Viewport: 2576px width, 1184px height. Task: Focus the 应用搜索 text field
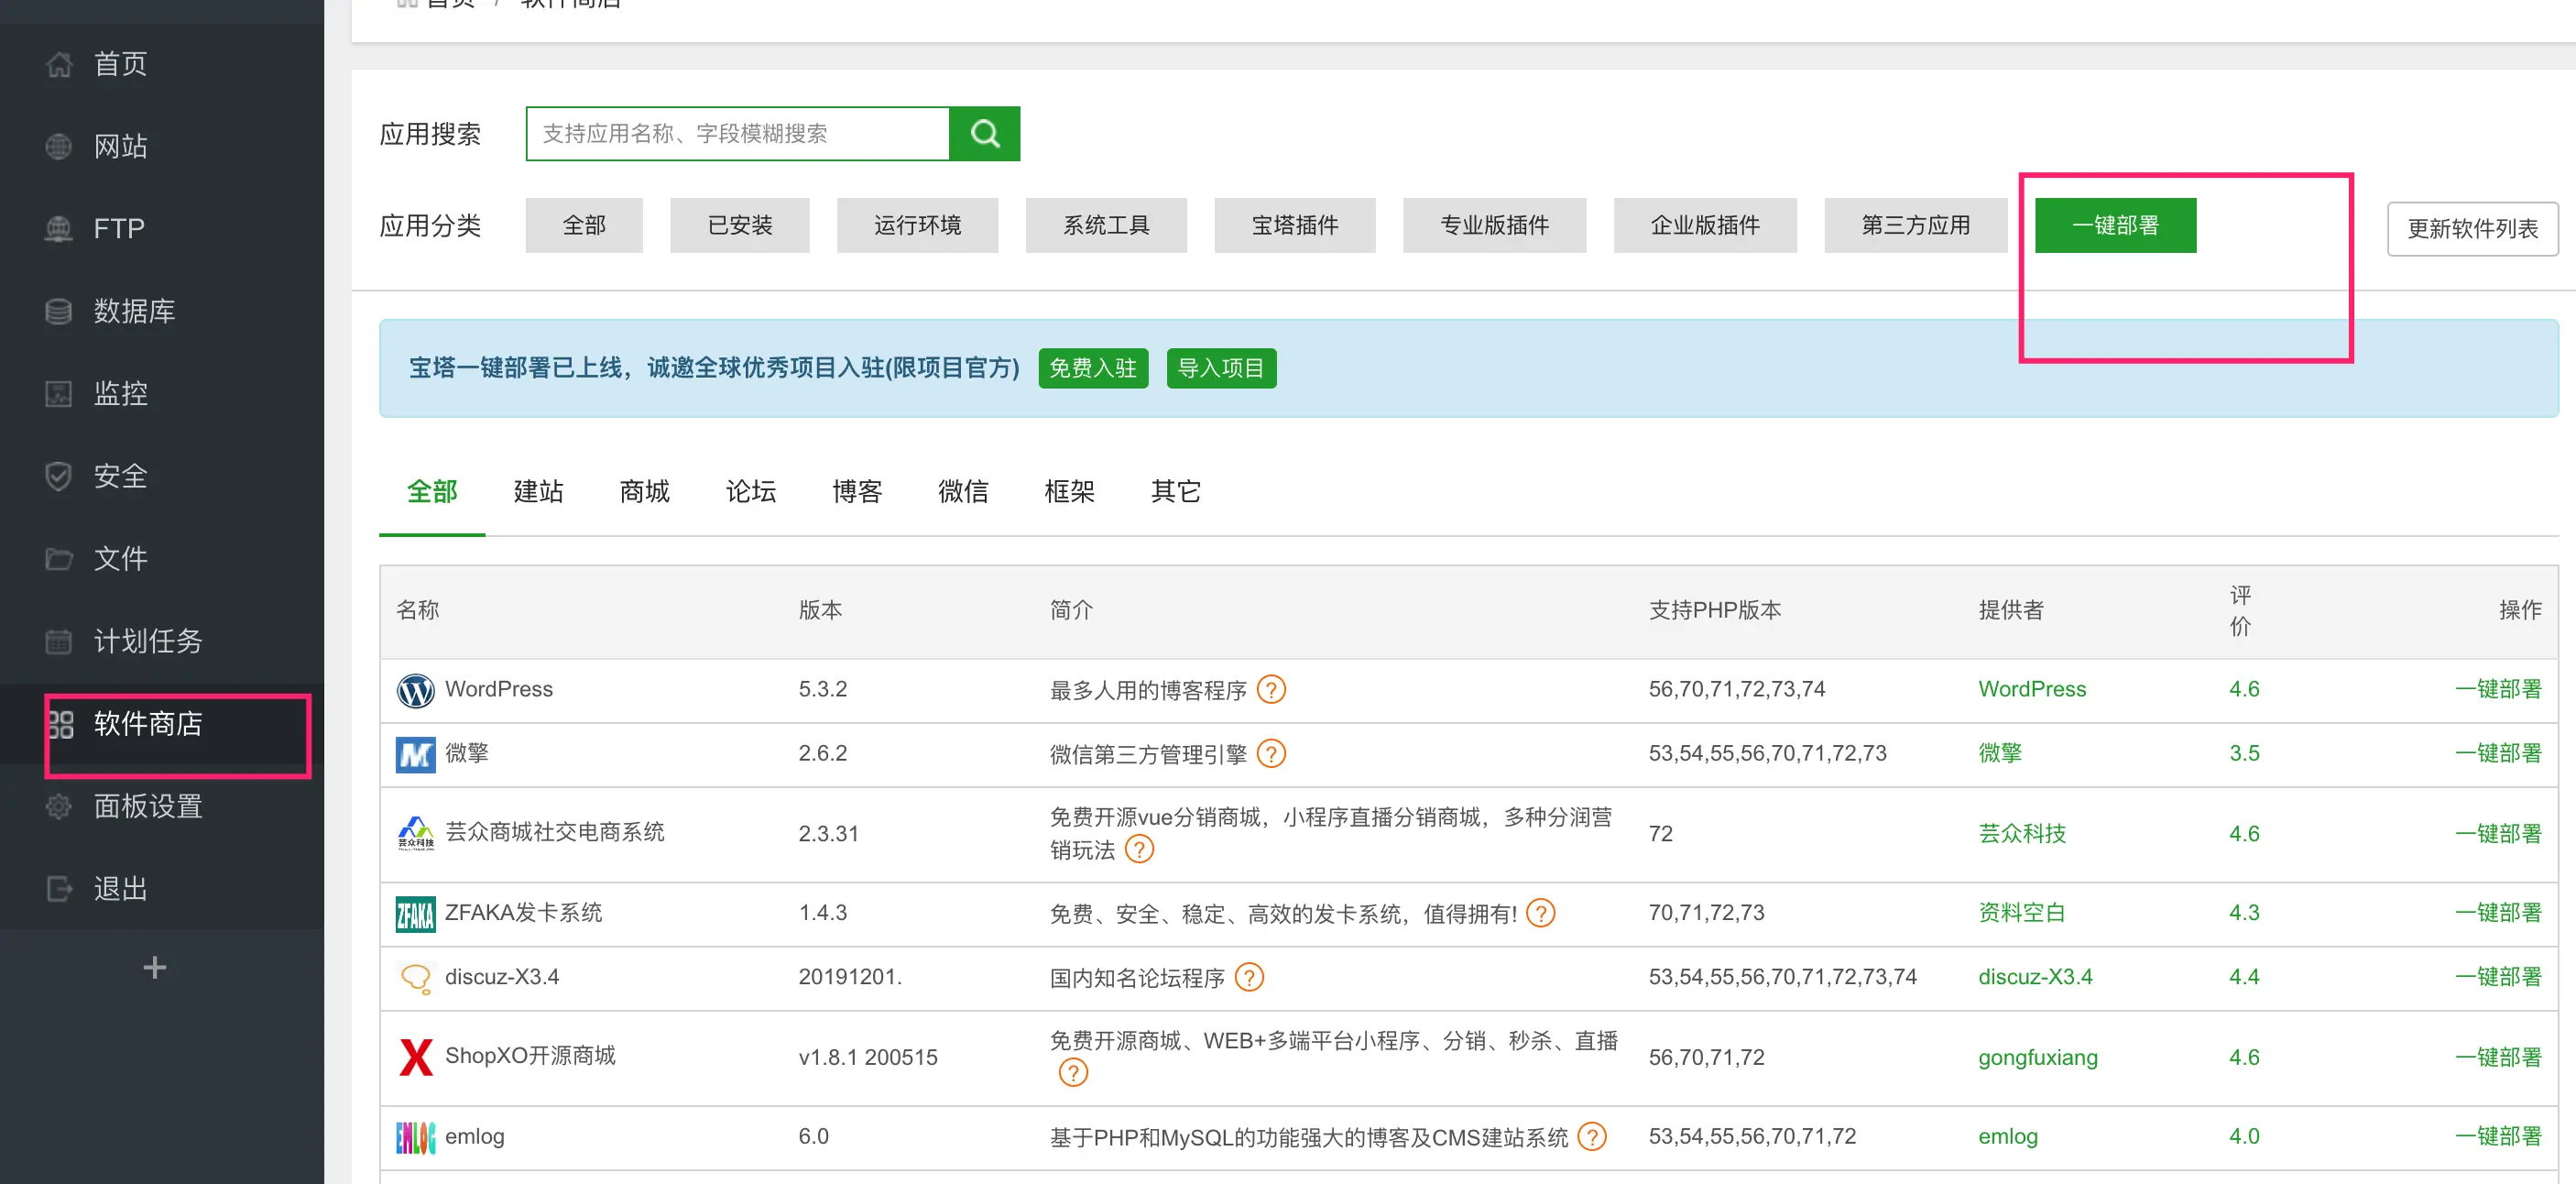[738, 133]
